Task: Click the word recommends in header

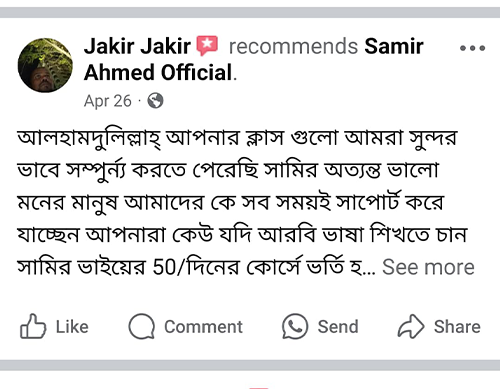Action: pyautogui.click(x=293, y=46)
